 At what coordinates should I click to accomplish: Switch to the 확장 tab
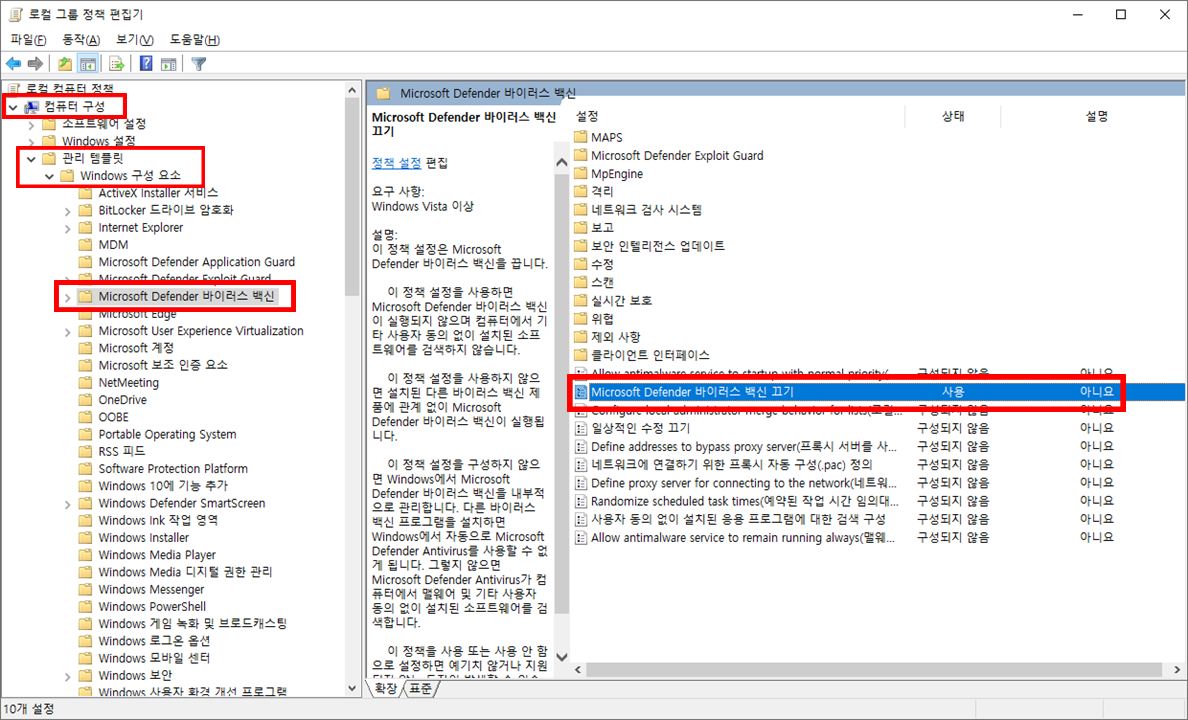tap(386, 688)
